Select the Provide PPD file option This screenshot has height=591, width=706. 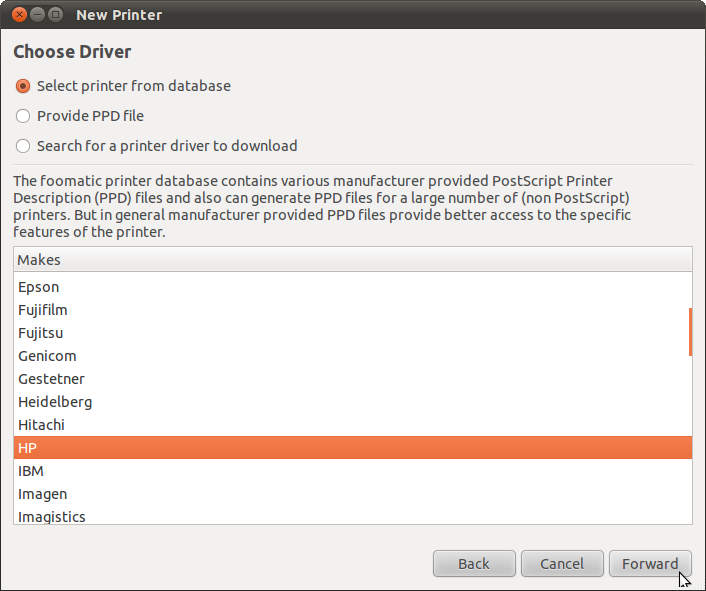[23, 116]
